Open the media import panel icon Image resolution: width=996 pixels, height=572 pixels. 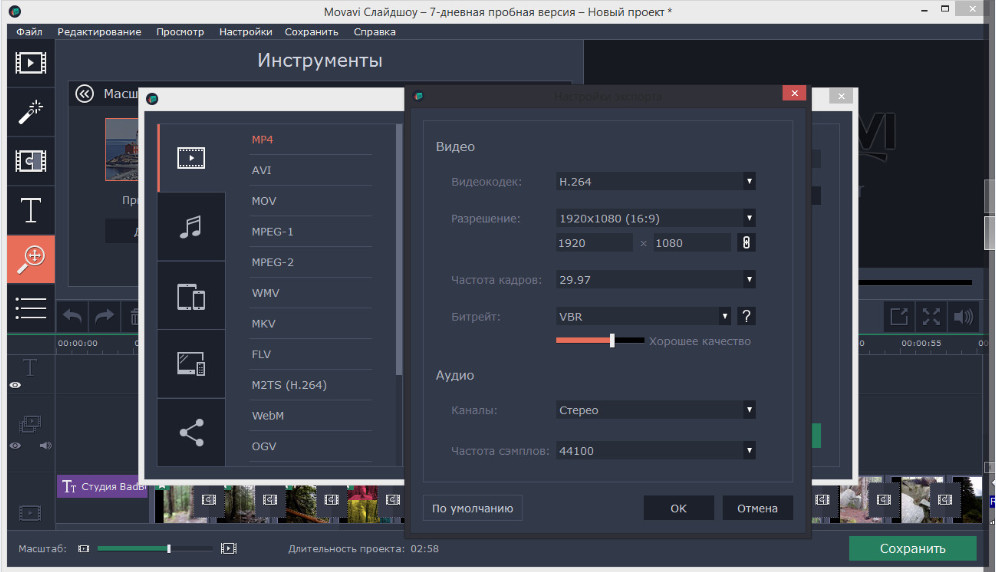[30, 63]
